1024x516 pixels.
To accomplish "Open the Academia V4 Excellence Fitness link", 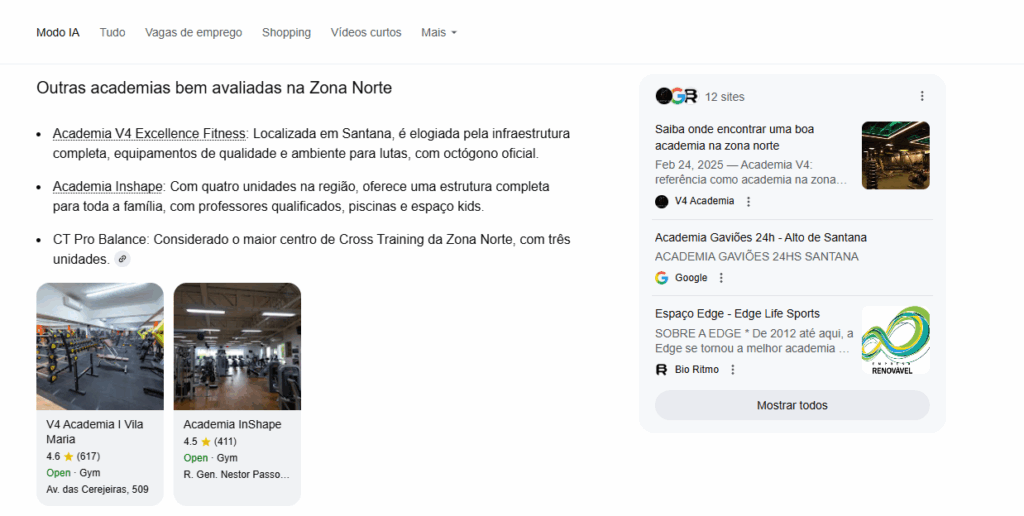I will [x=149, y=134].
